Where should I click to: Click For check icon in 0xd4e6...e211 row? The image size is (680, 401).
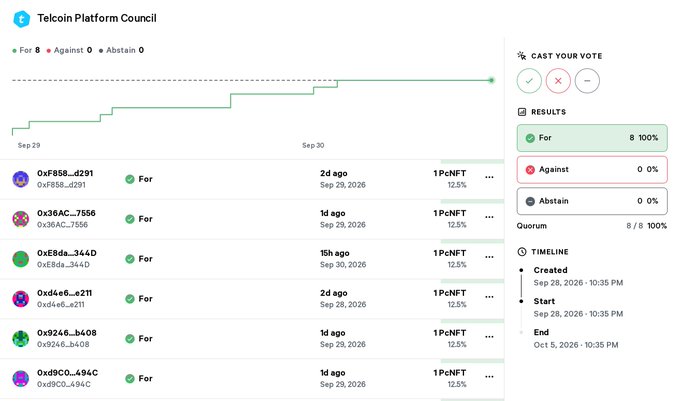[130, 299]
